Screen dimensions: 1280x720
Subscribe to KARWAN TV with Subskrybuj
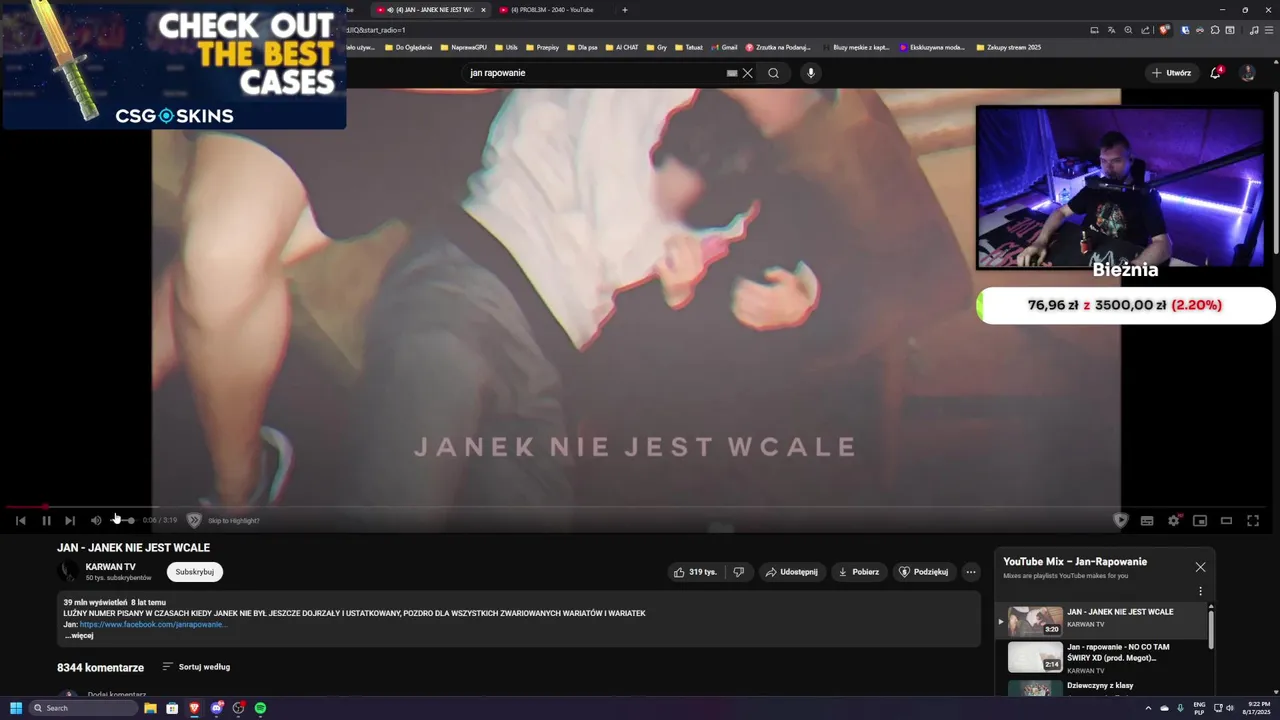coord(195,572)
